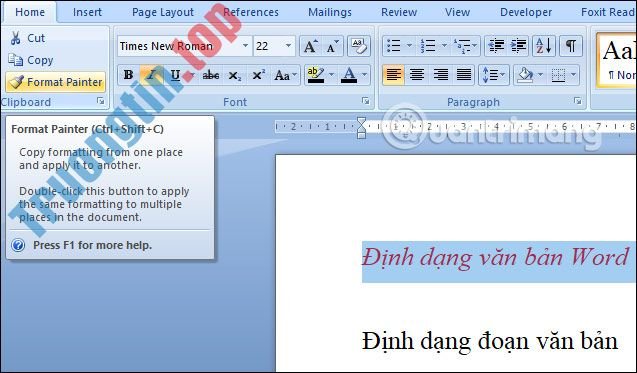
Task: Align text left
Action: [x=393, y=75]
